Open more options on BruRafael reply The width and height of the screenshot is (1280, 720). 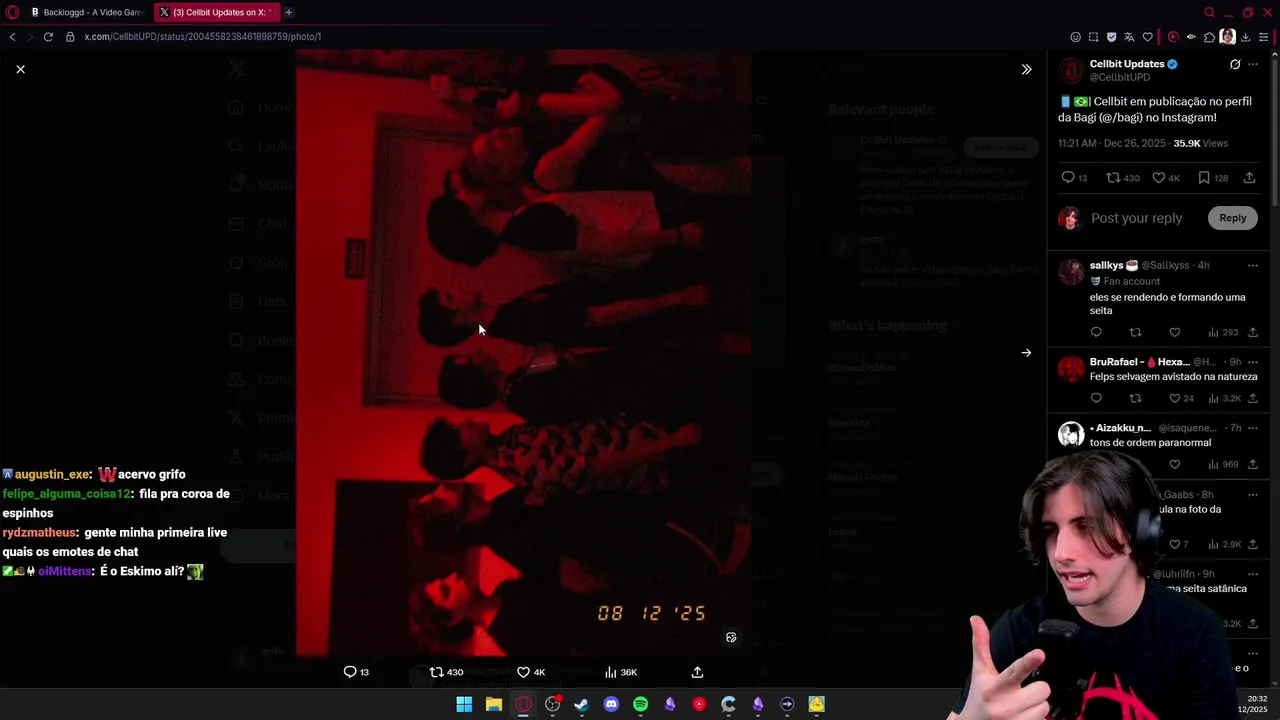point(1253,361)
